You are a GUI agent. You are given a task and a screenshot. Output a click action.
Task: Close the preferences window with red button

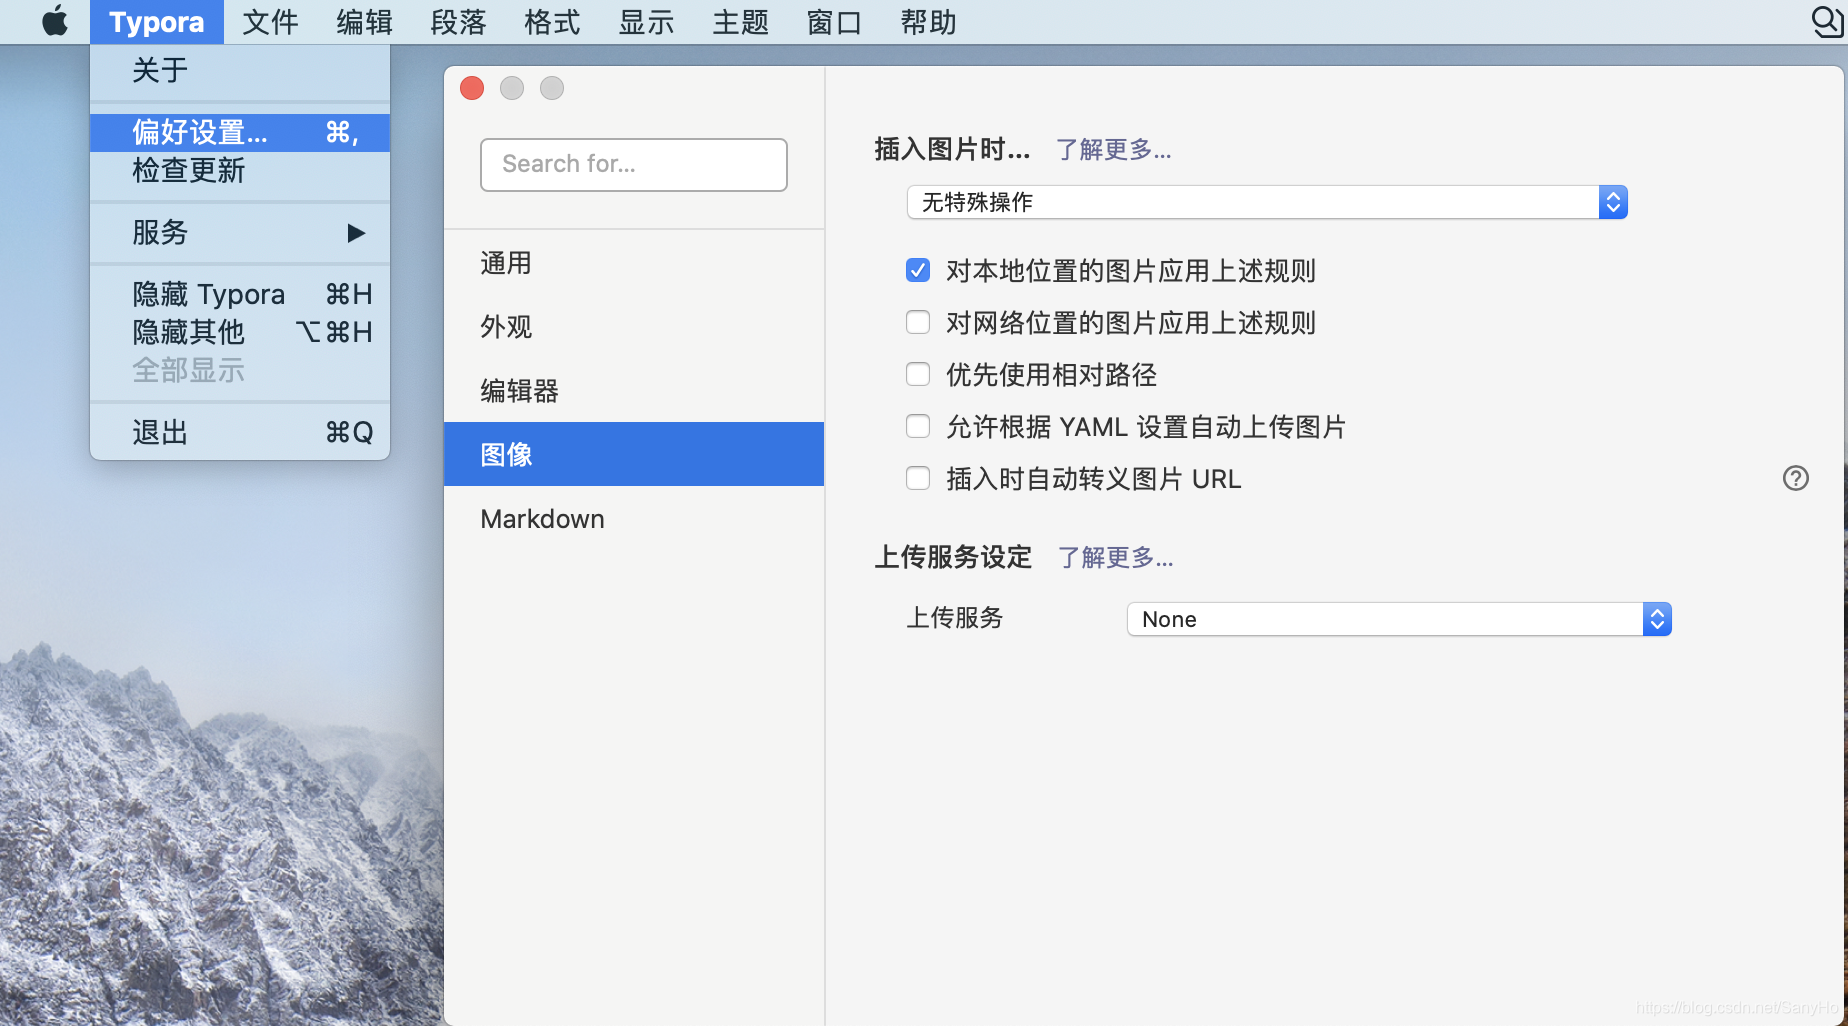[x=472, y=88]
